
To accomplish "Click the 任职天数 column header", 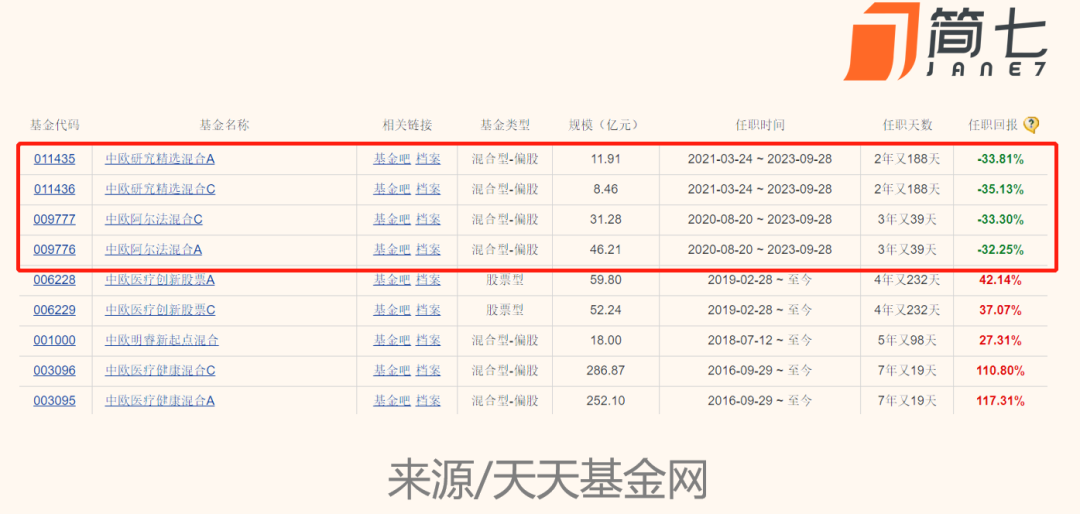I will [x=907, y=125].
